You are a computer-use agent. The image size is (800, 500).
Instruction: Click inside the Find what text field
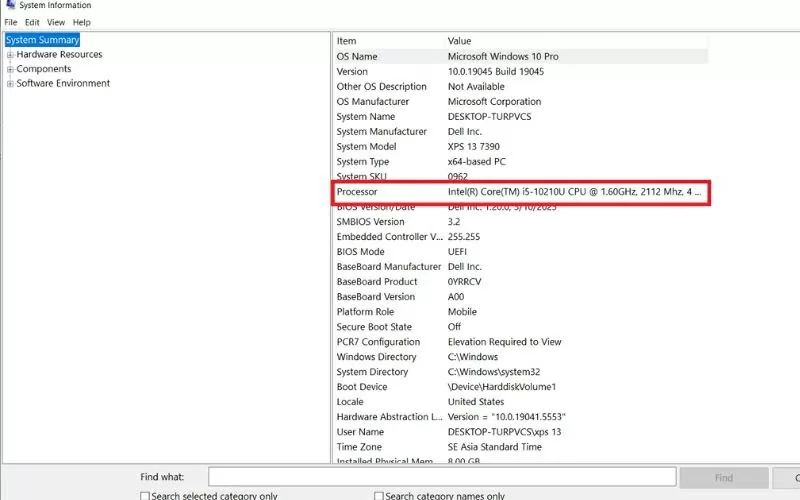pyautogui.click(x=442, y=477)
